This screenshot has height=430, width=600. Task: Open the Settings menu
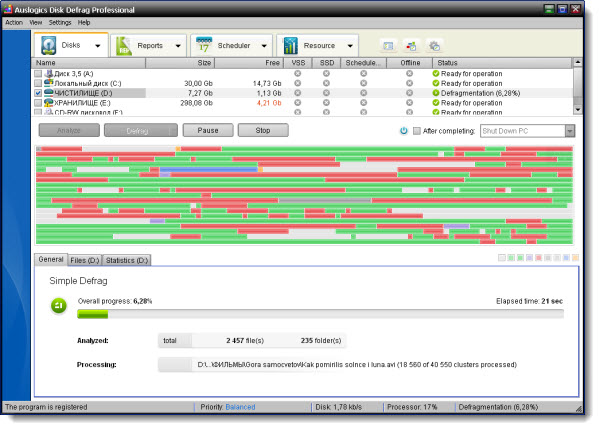60,21
